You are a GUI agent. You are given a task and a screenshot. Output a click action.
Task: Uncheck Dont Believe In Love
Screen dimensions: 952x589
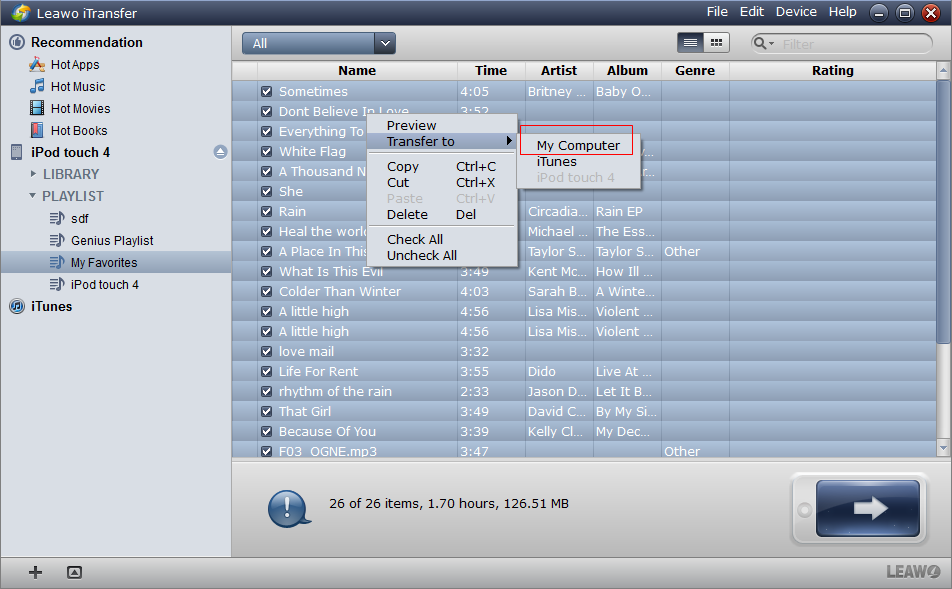click(x=267, y=112)
